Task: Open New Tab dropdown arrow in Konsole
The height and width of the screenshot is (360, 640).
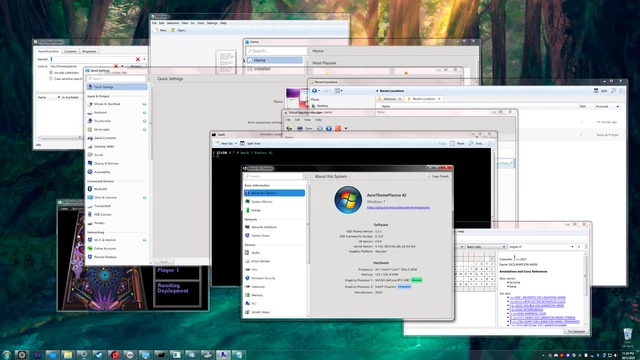Action: click(236, 143)
